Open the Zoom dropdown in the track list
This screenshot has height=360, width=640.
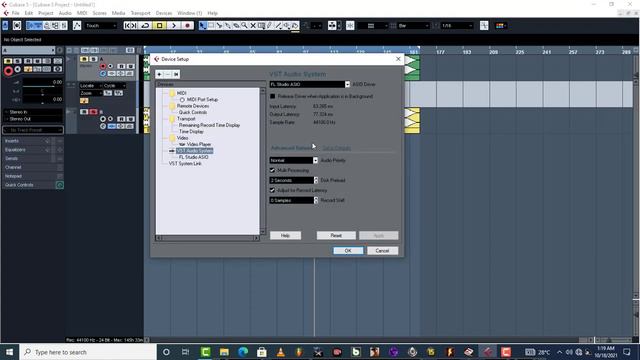90,93
